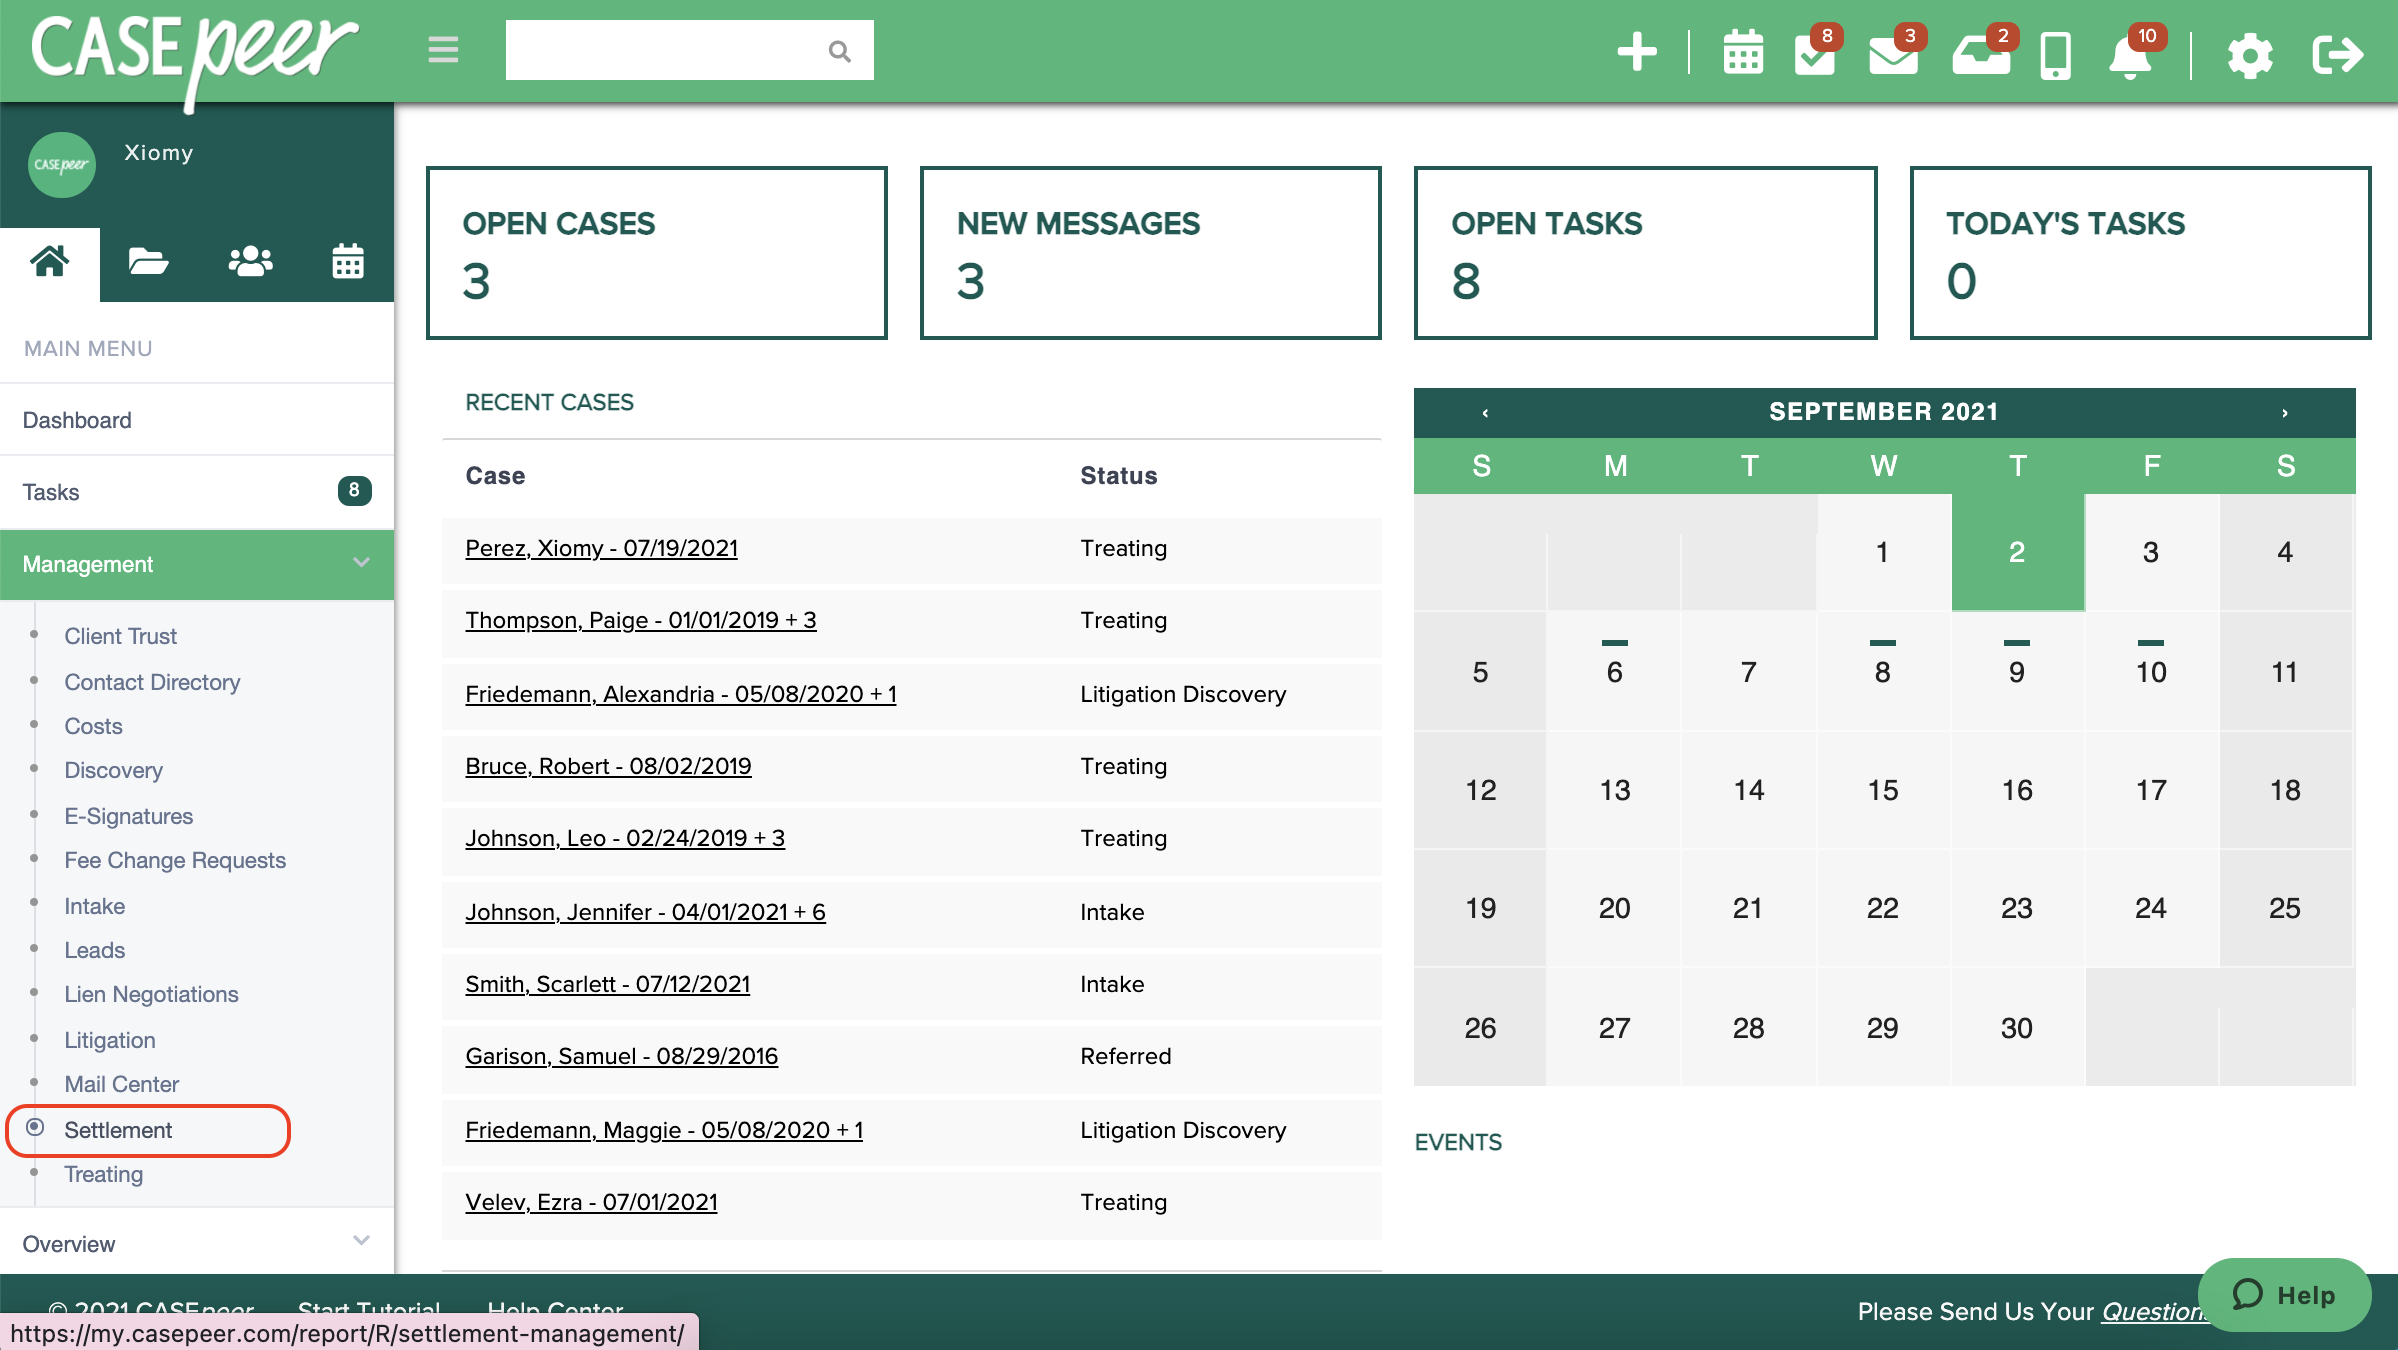Open the envelope messages icon
Viewport: 2398px width, 1350px height.
pyautogui.click(x=1892, y=55)
